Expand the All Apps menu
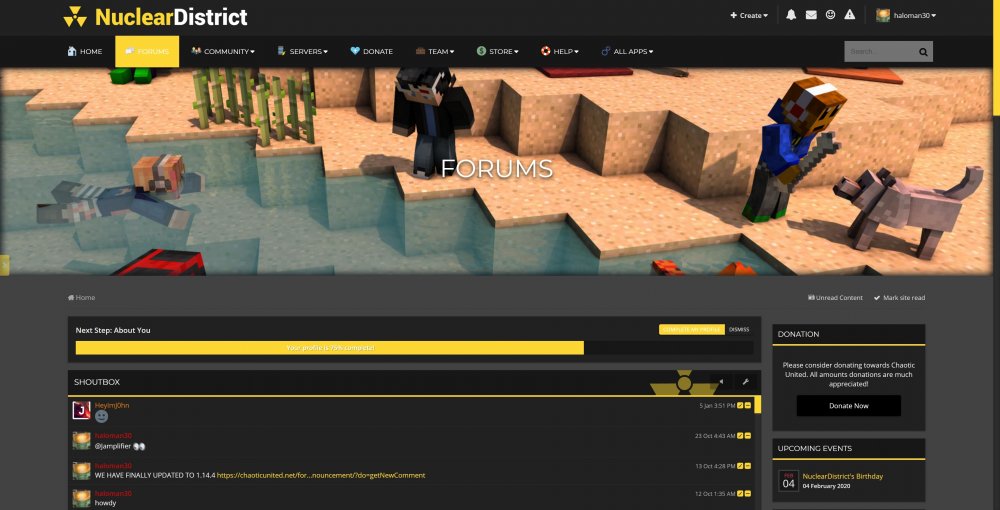The width and height of the screenshot is (1000, 510). coord(628,52)
